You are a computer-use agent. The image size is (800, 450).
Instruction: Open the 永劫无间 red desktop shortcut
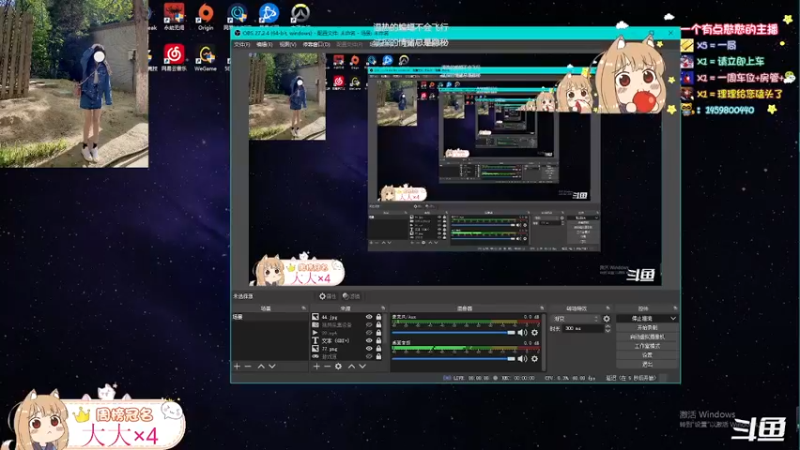point(174,16)
